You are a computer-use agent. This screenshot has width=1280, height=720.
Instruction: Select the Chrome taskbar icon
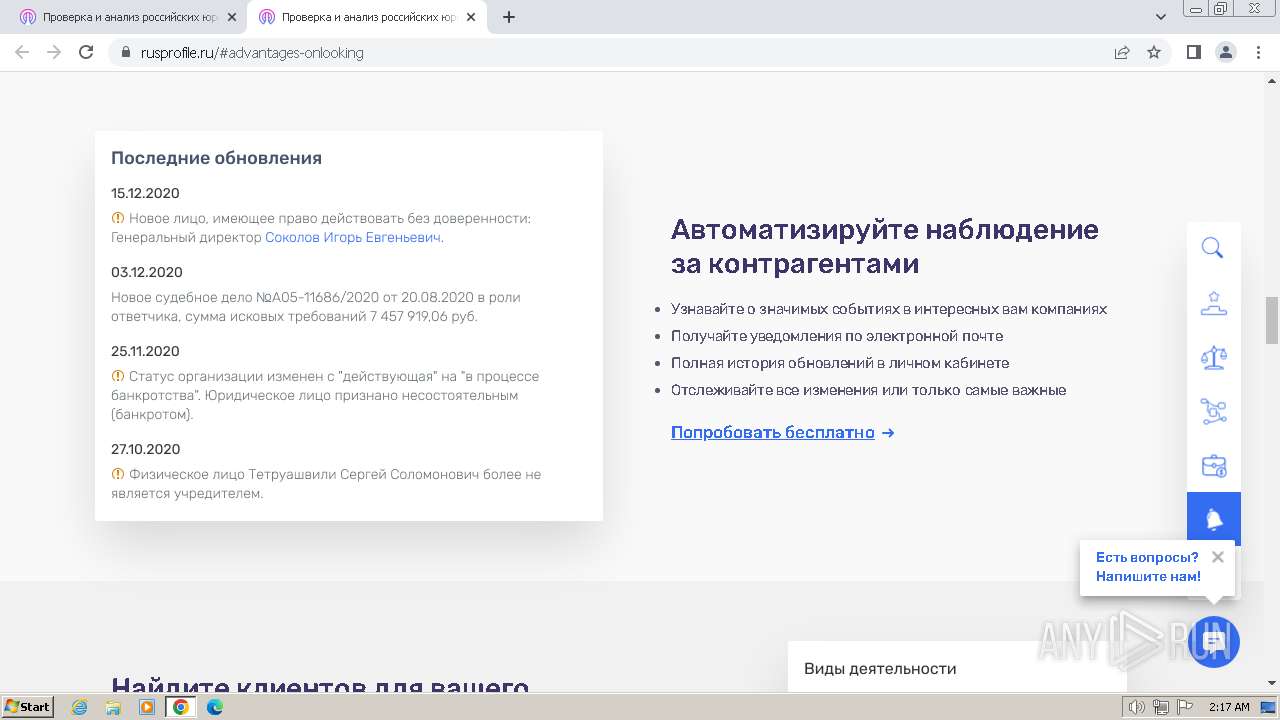click(181, 707)
